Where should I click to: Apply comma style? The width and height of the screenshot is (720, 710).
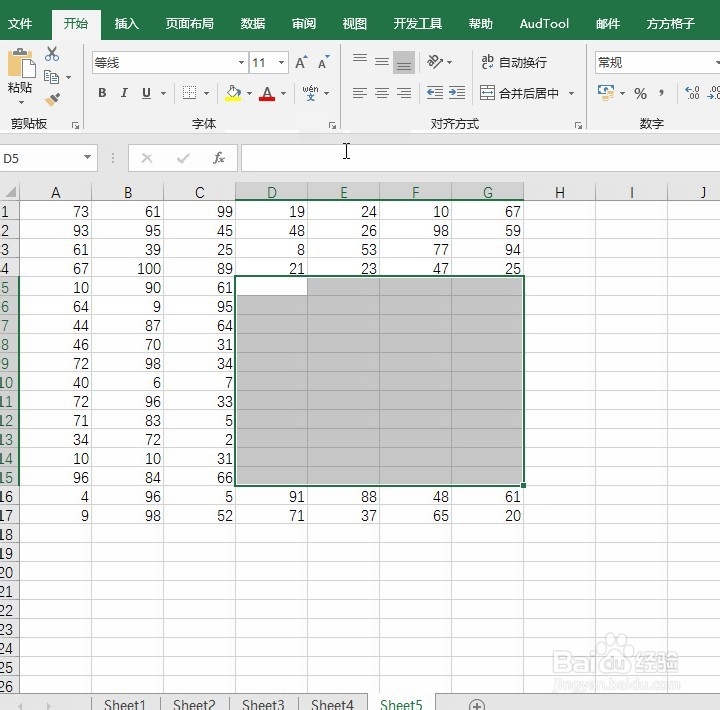[x=661, y=93]
